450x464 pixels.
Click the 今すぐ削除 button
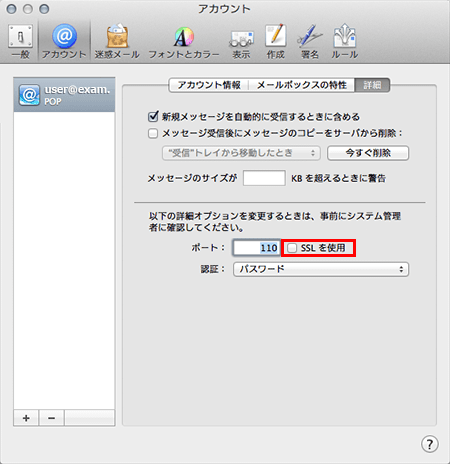click(368, 153)
